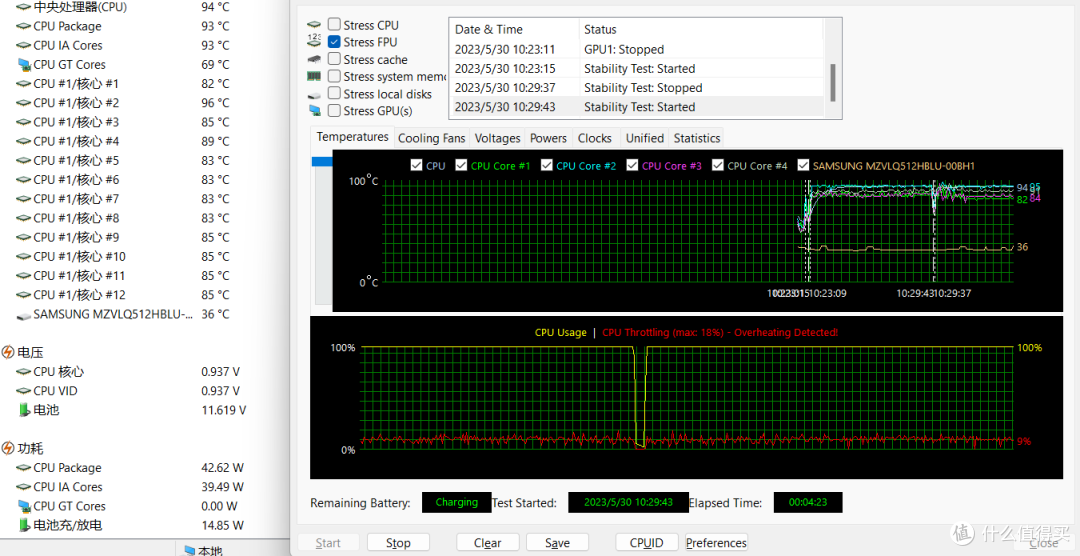Click the Clear button
This screenshot has width=1080, height=556.
pyautogui.click(x=488, y=543)
